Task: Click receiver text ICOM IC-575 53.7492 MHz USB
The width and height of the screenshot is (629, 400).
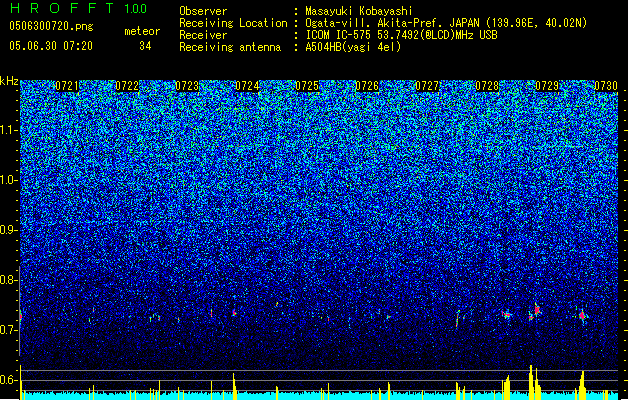Action: (401, 35)
